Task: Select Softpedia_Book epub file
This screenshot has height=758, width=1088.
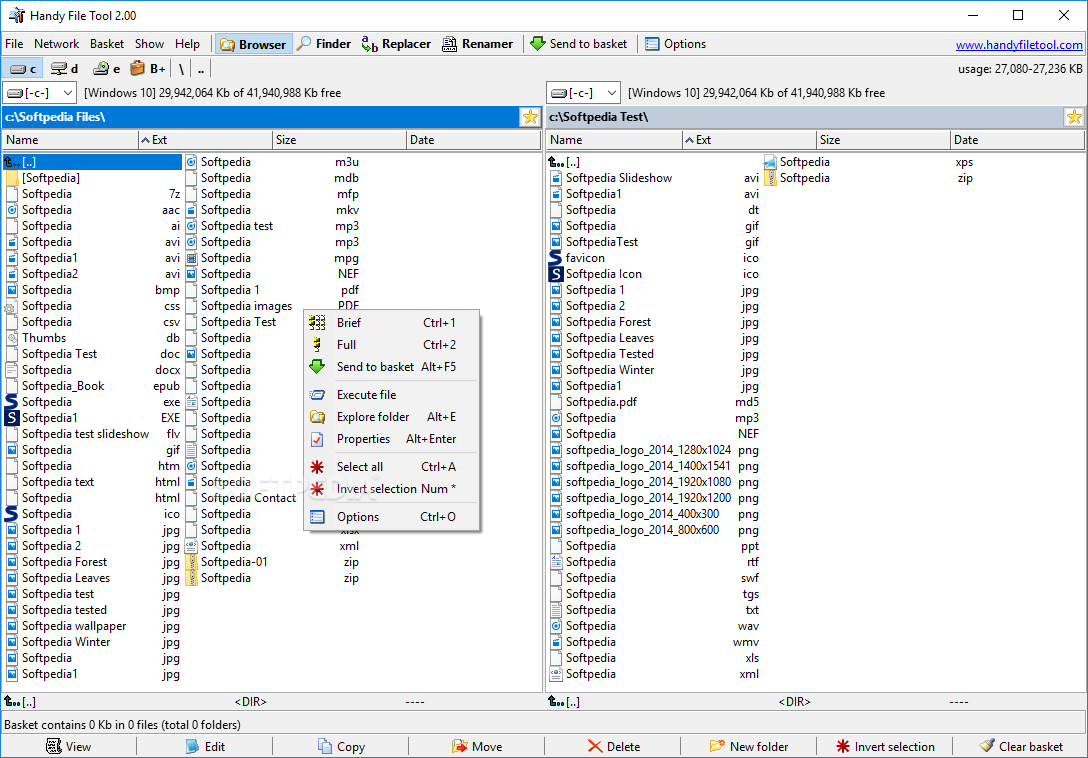Action: 93,386
